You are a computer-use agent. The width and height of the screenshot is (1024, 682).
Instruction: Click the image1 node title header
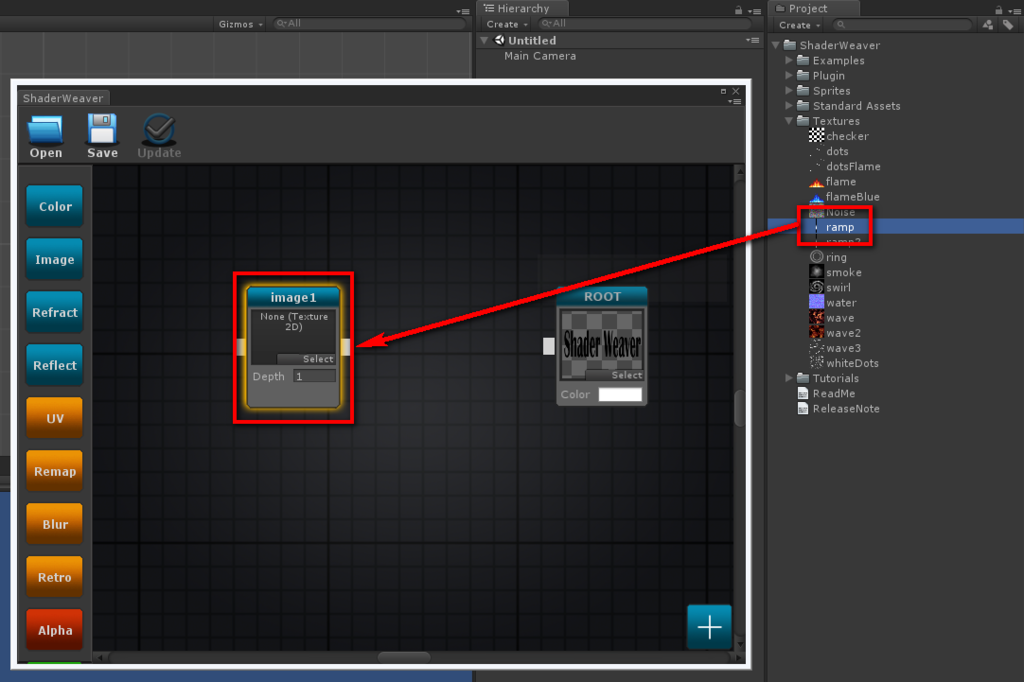[x=293, y=297]
